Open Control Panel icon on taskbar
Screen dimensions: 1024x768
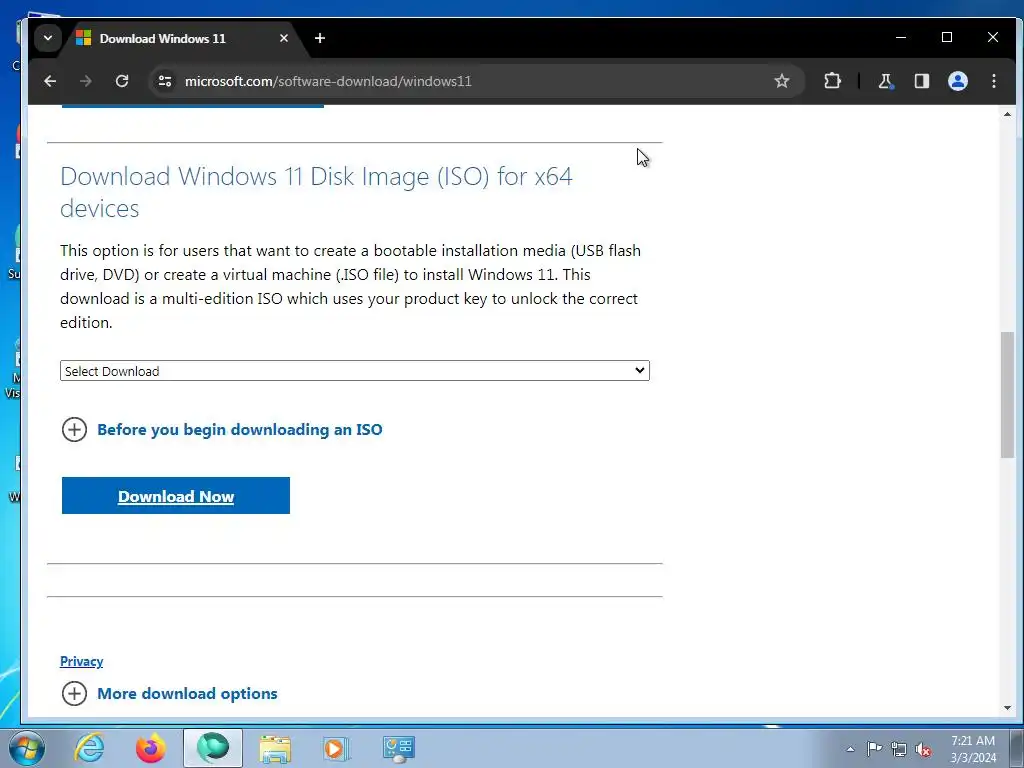click(398, 748)
